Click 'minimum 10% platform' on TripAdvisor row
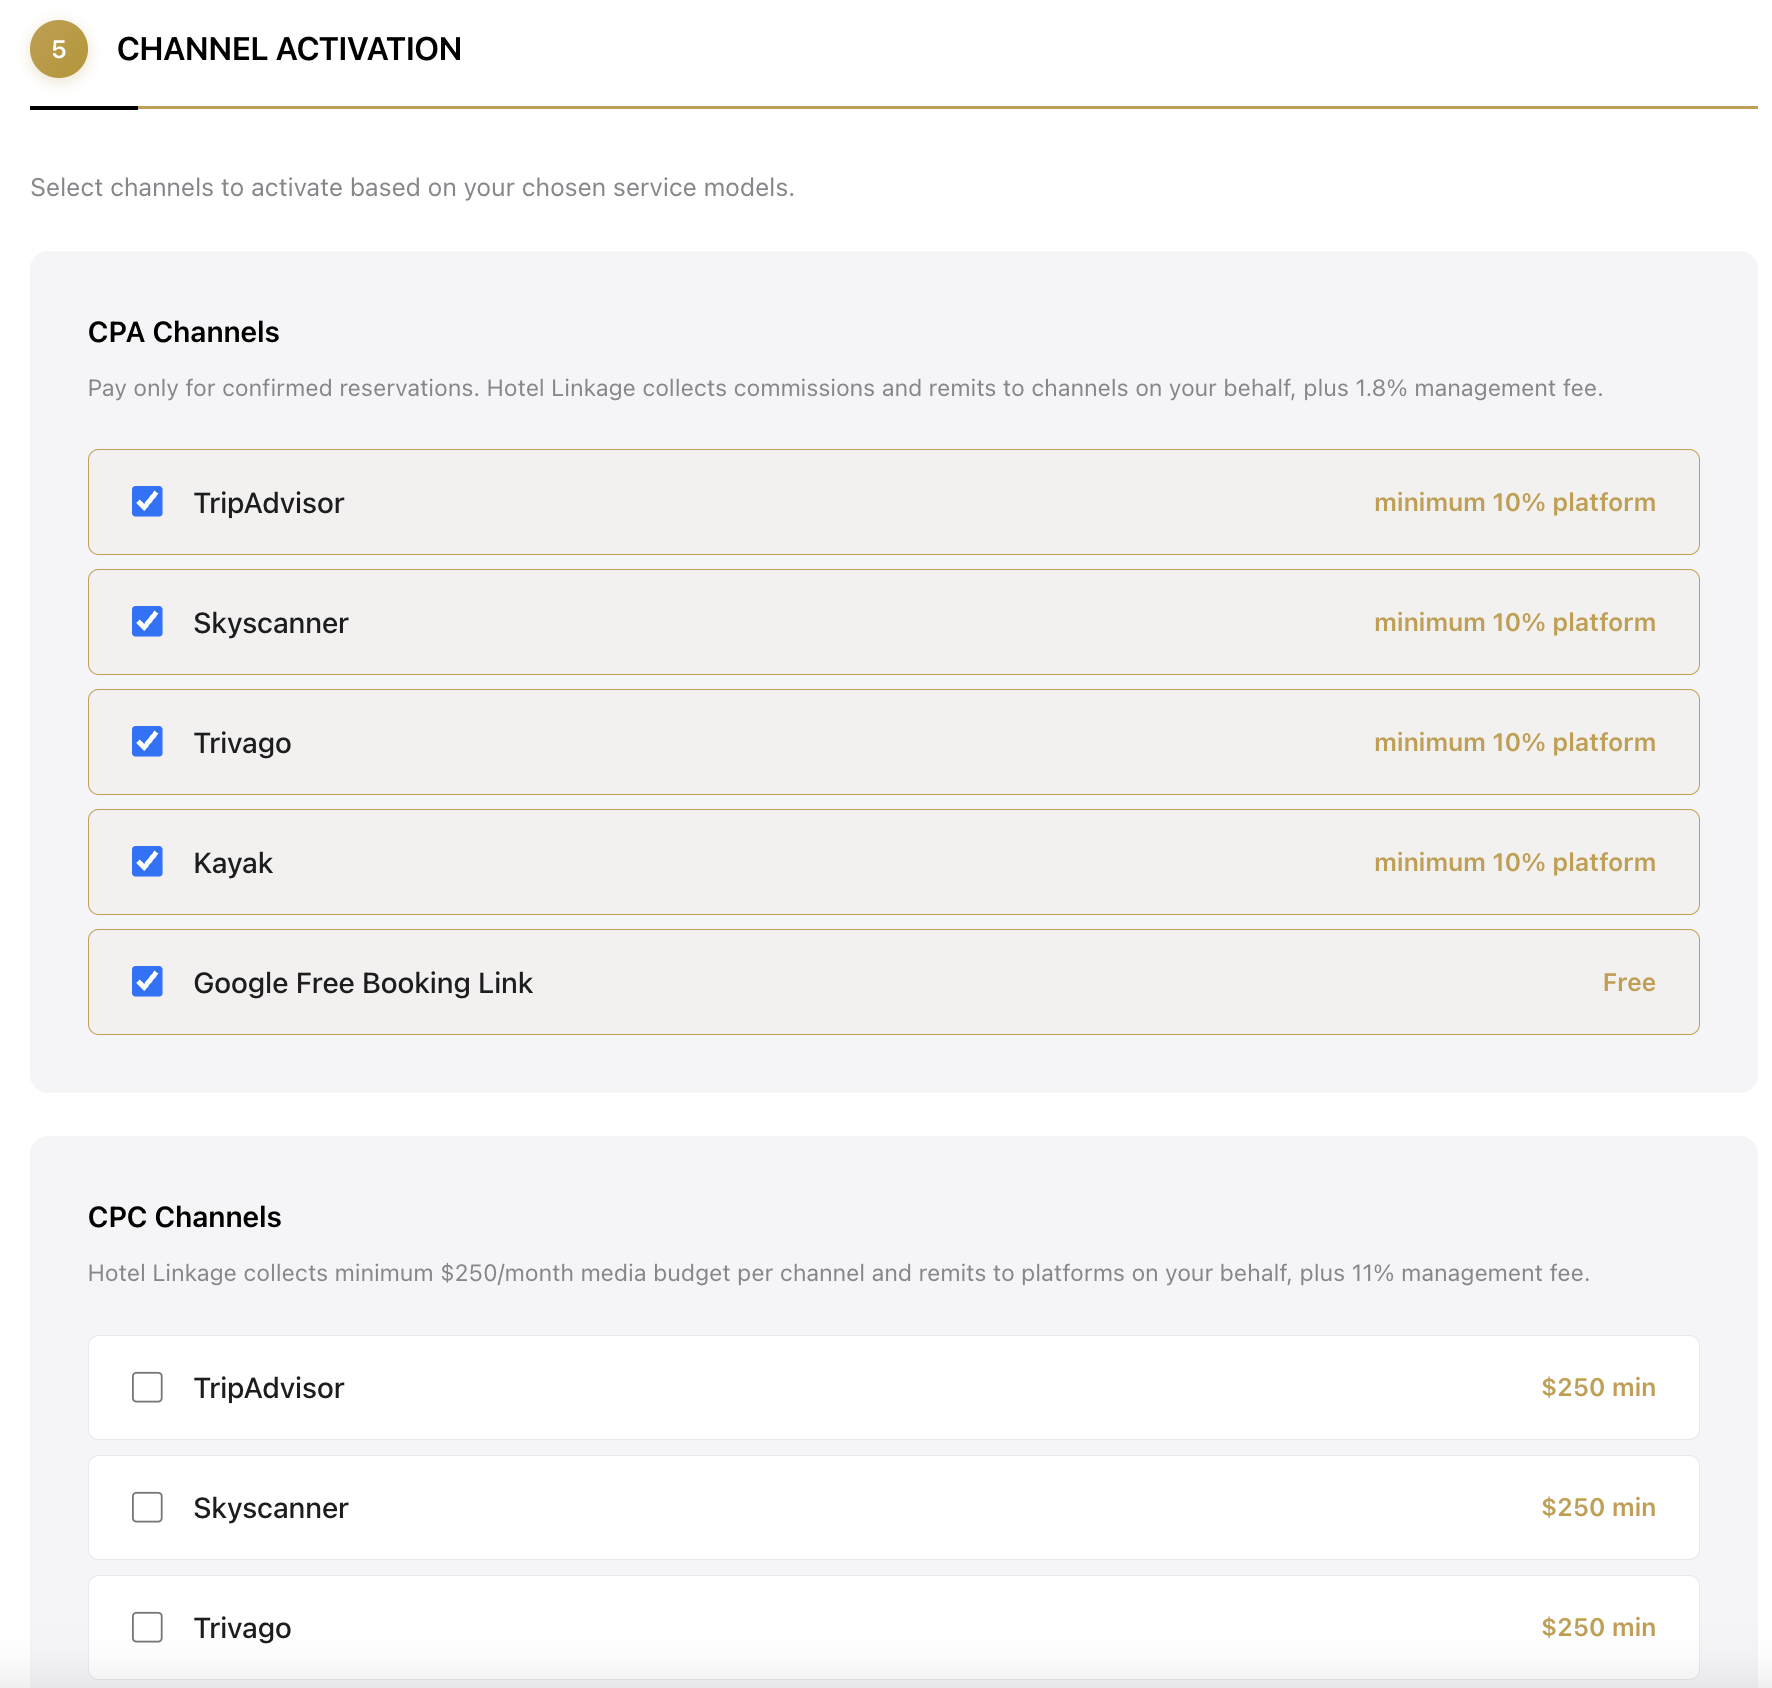Image resolution: width=1772 pixels, height=1688 pixels. point(1515,502)
